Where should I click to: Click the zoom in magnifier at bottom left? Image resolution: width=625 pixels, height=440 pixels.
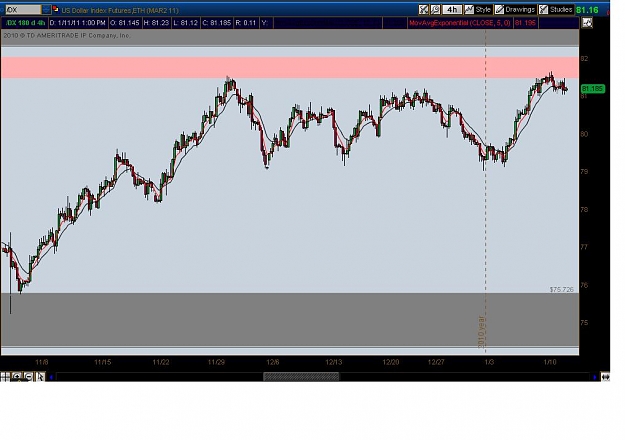pyautogui.click(x=17, y=377)
